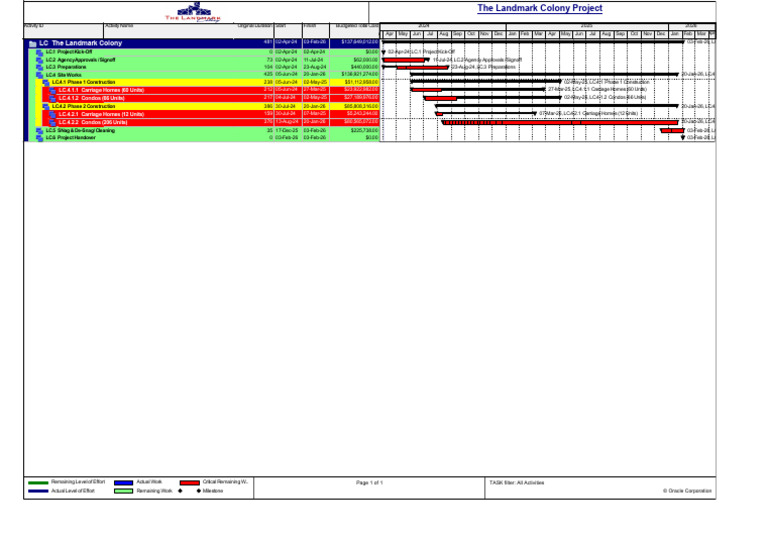Image resolution: width=768 pixels, height=543 pixels.
Task: Select the LC.4.2.1 Carriage Homes (12 Units) row
Action: (211, 114)
